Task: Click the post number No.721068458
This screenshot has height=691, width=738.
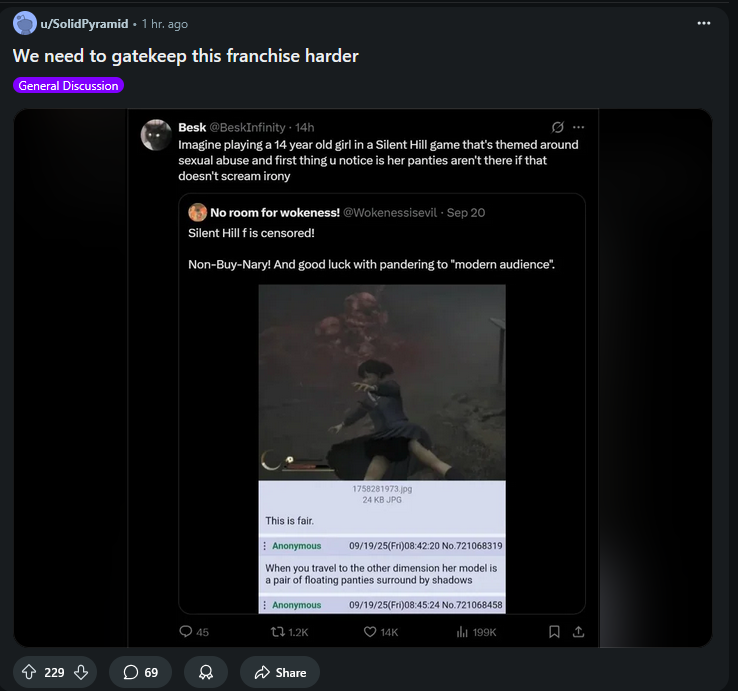Action: [472, 605]
